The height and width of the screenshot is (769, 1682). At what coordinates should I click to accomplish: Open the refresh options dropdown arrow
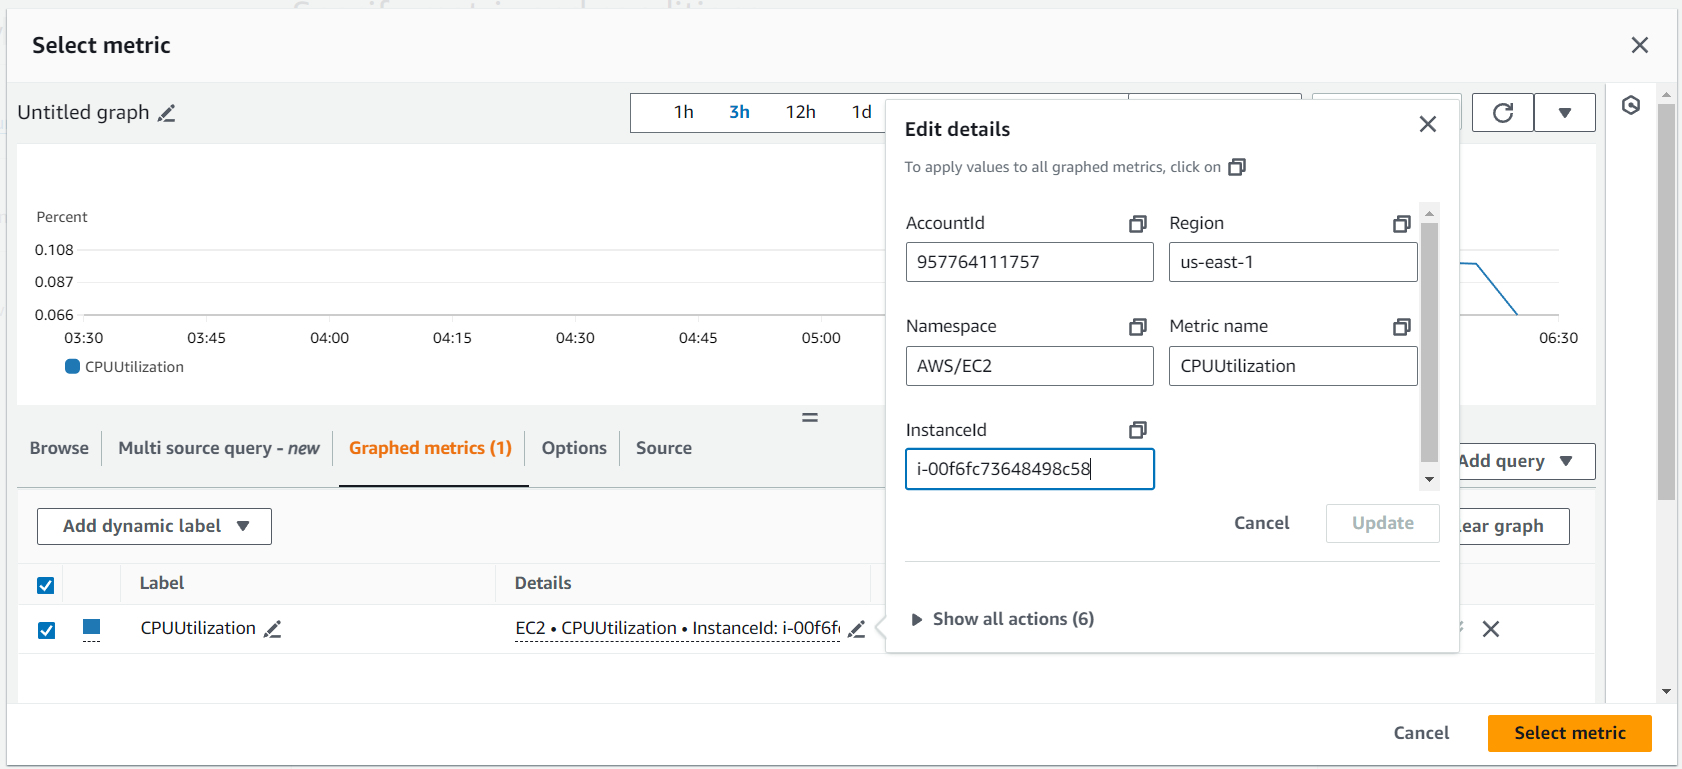tap(1564, 113)
